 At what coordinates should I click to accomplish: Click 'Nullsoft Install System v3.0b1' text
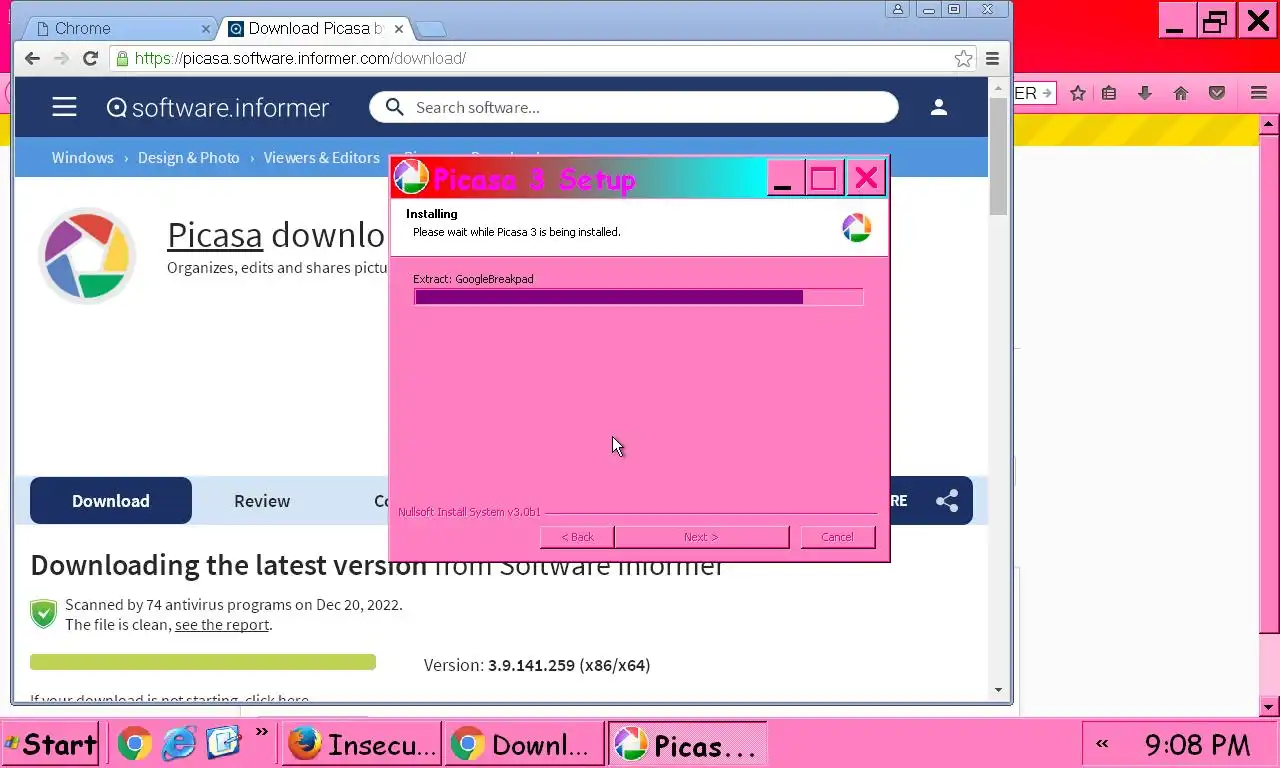pos(469,512)
